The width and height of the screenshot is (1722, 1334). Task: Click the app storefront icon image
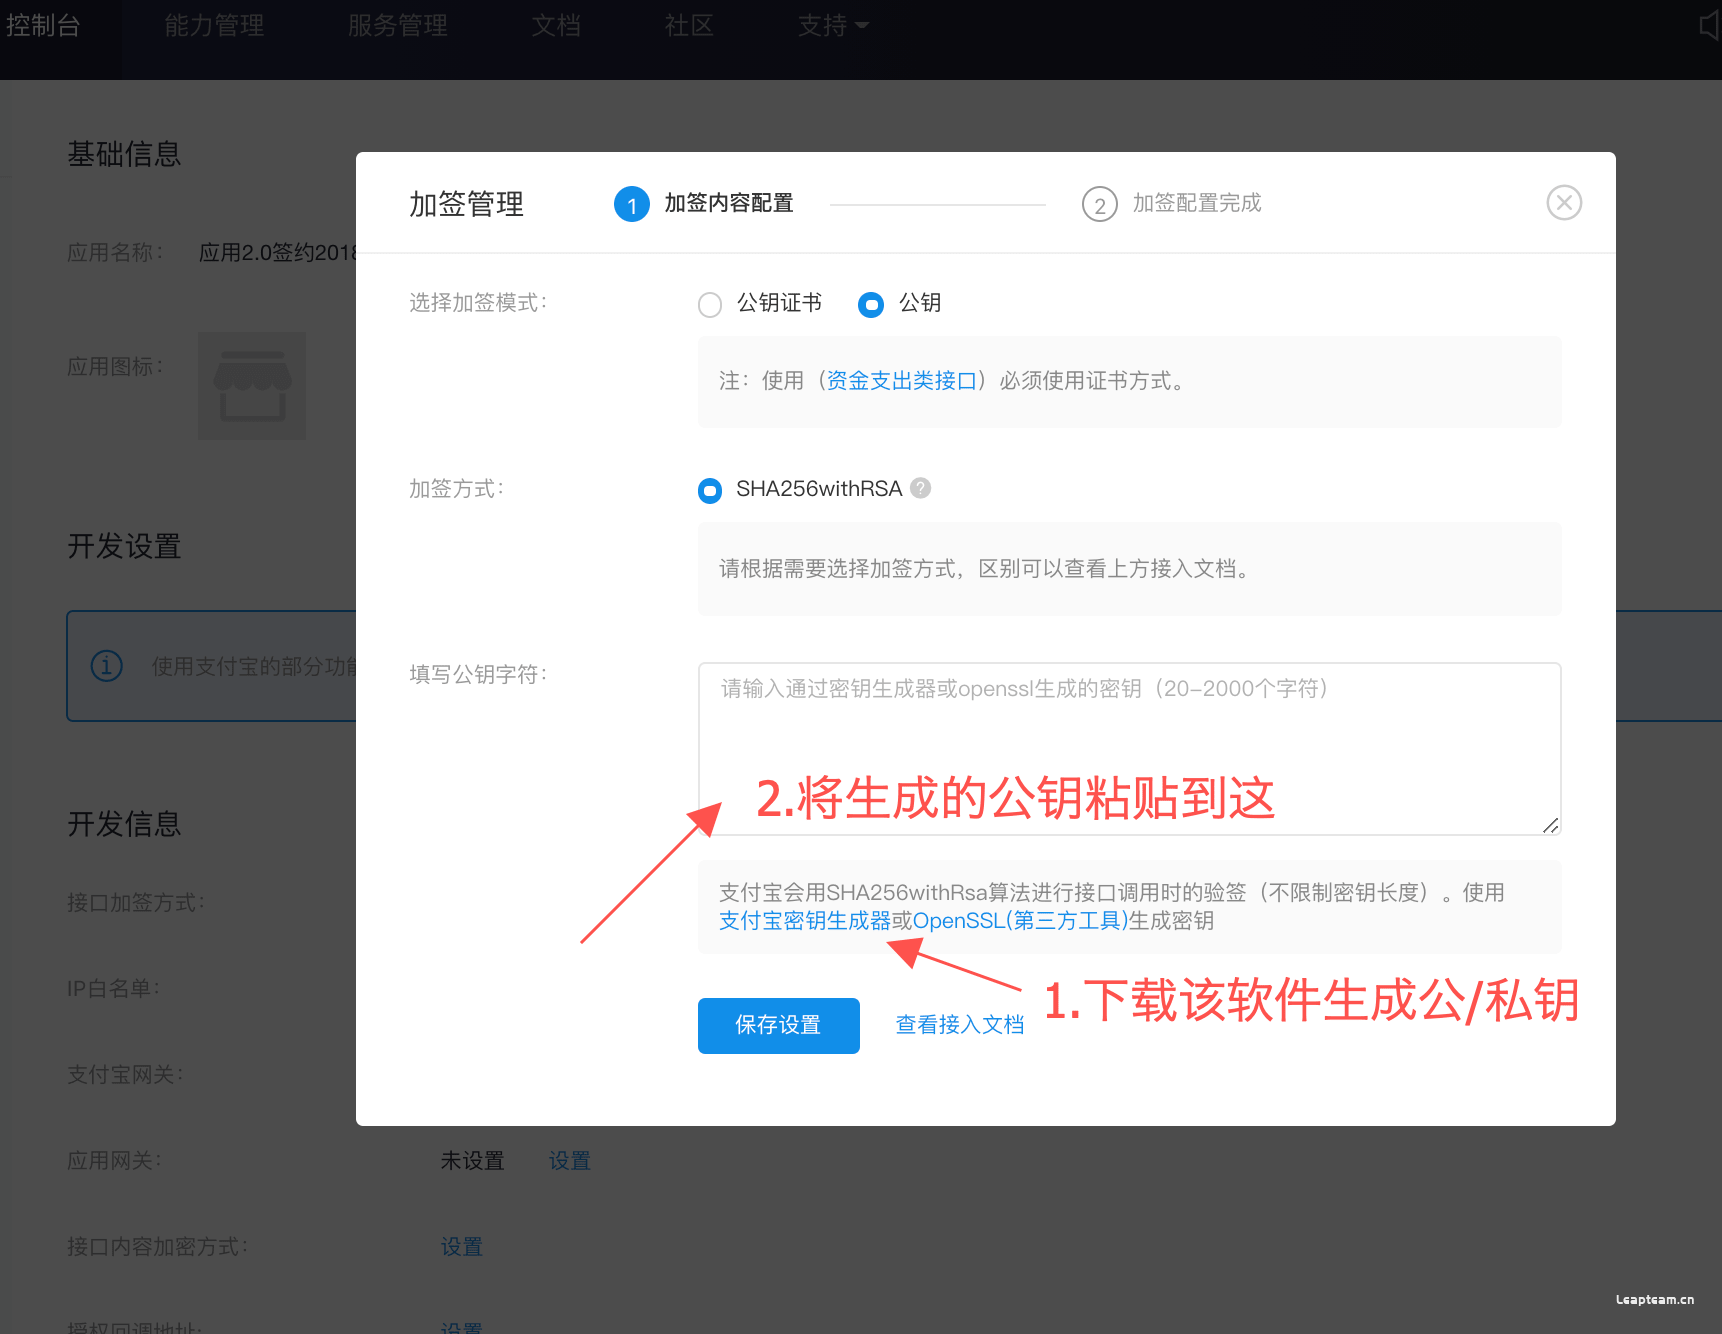(x=252, y=386)
